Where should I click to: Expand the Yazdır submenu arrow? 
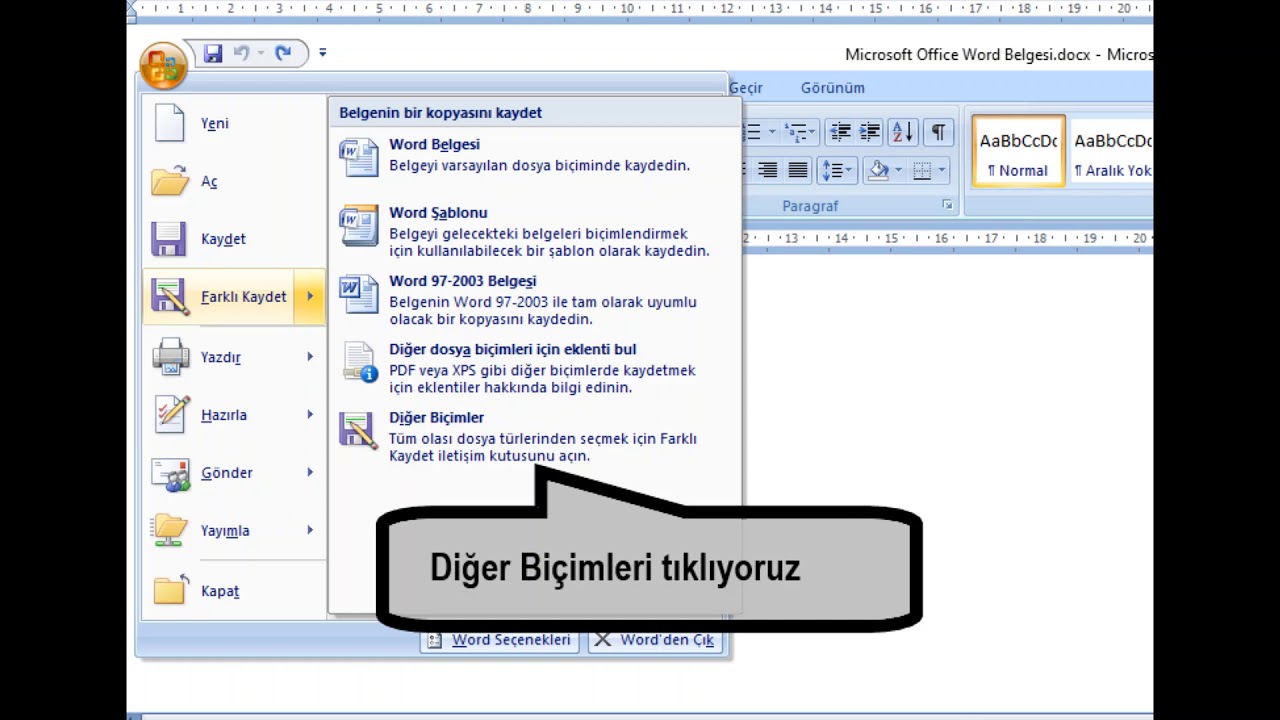click(x=310, y=357)
